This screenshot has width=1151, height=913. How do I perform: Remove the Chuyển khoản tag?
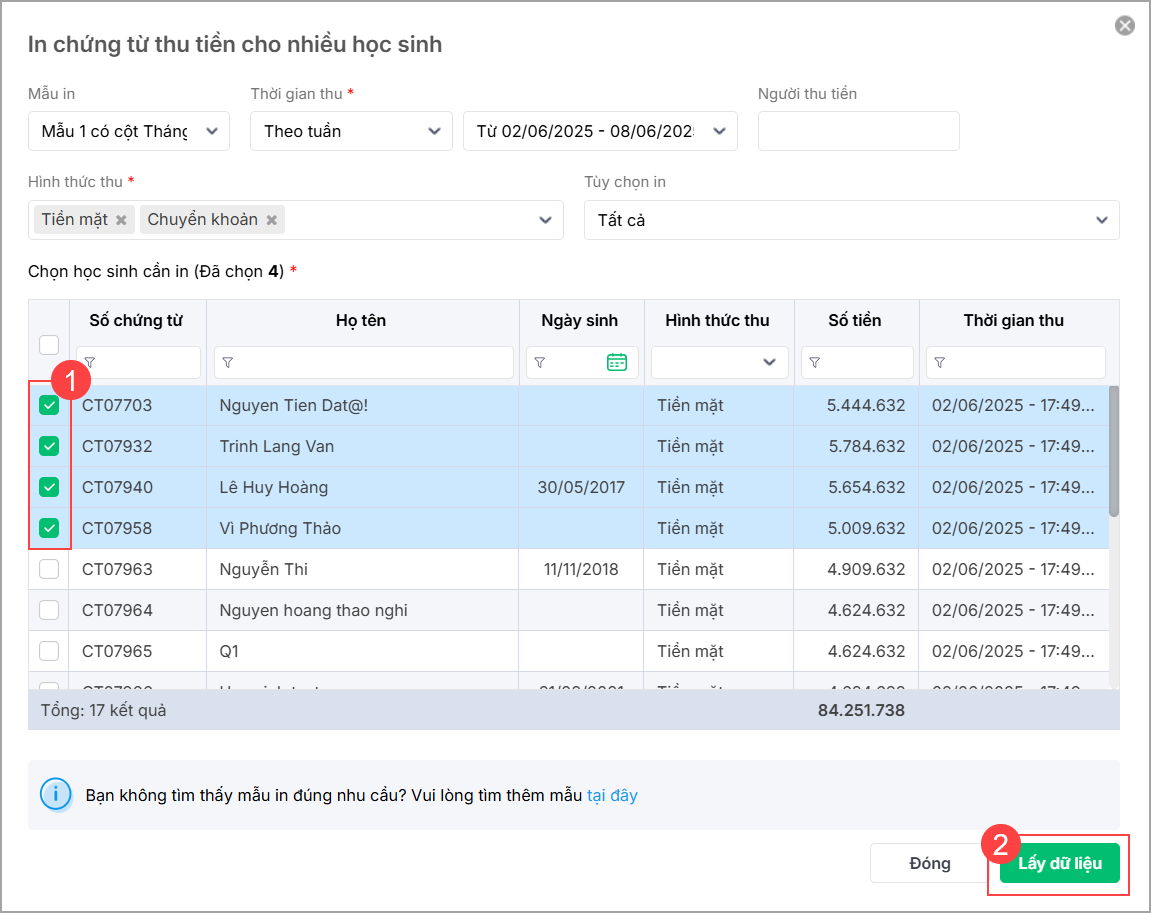[x=271, y=220]
